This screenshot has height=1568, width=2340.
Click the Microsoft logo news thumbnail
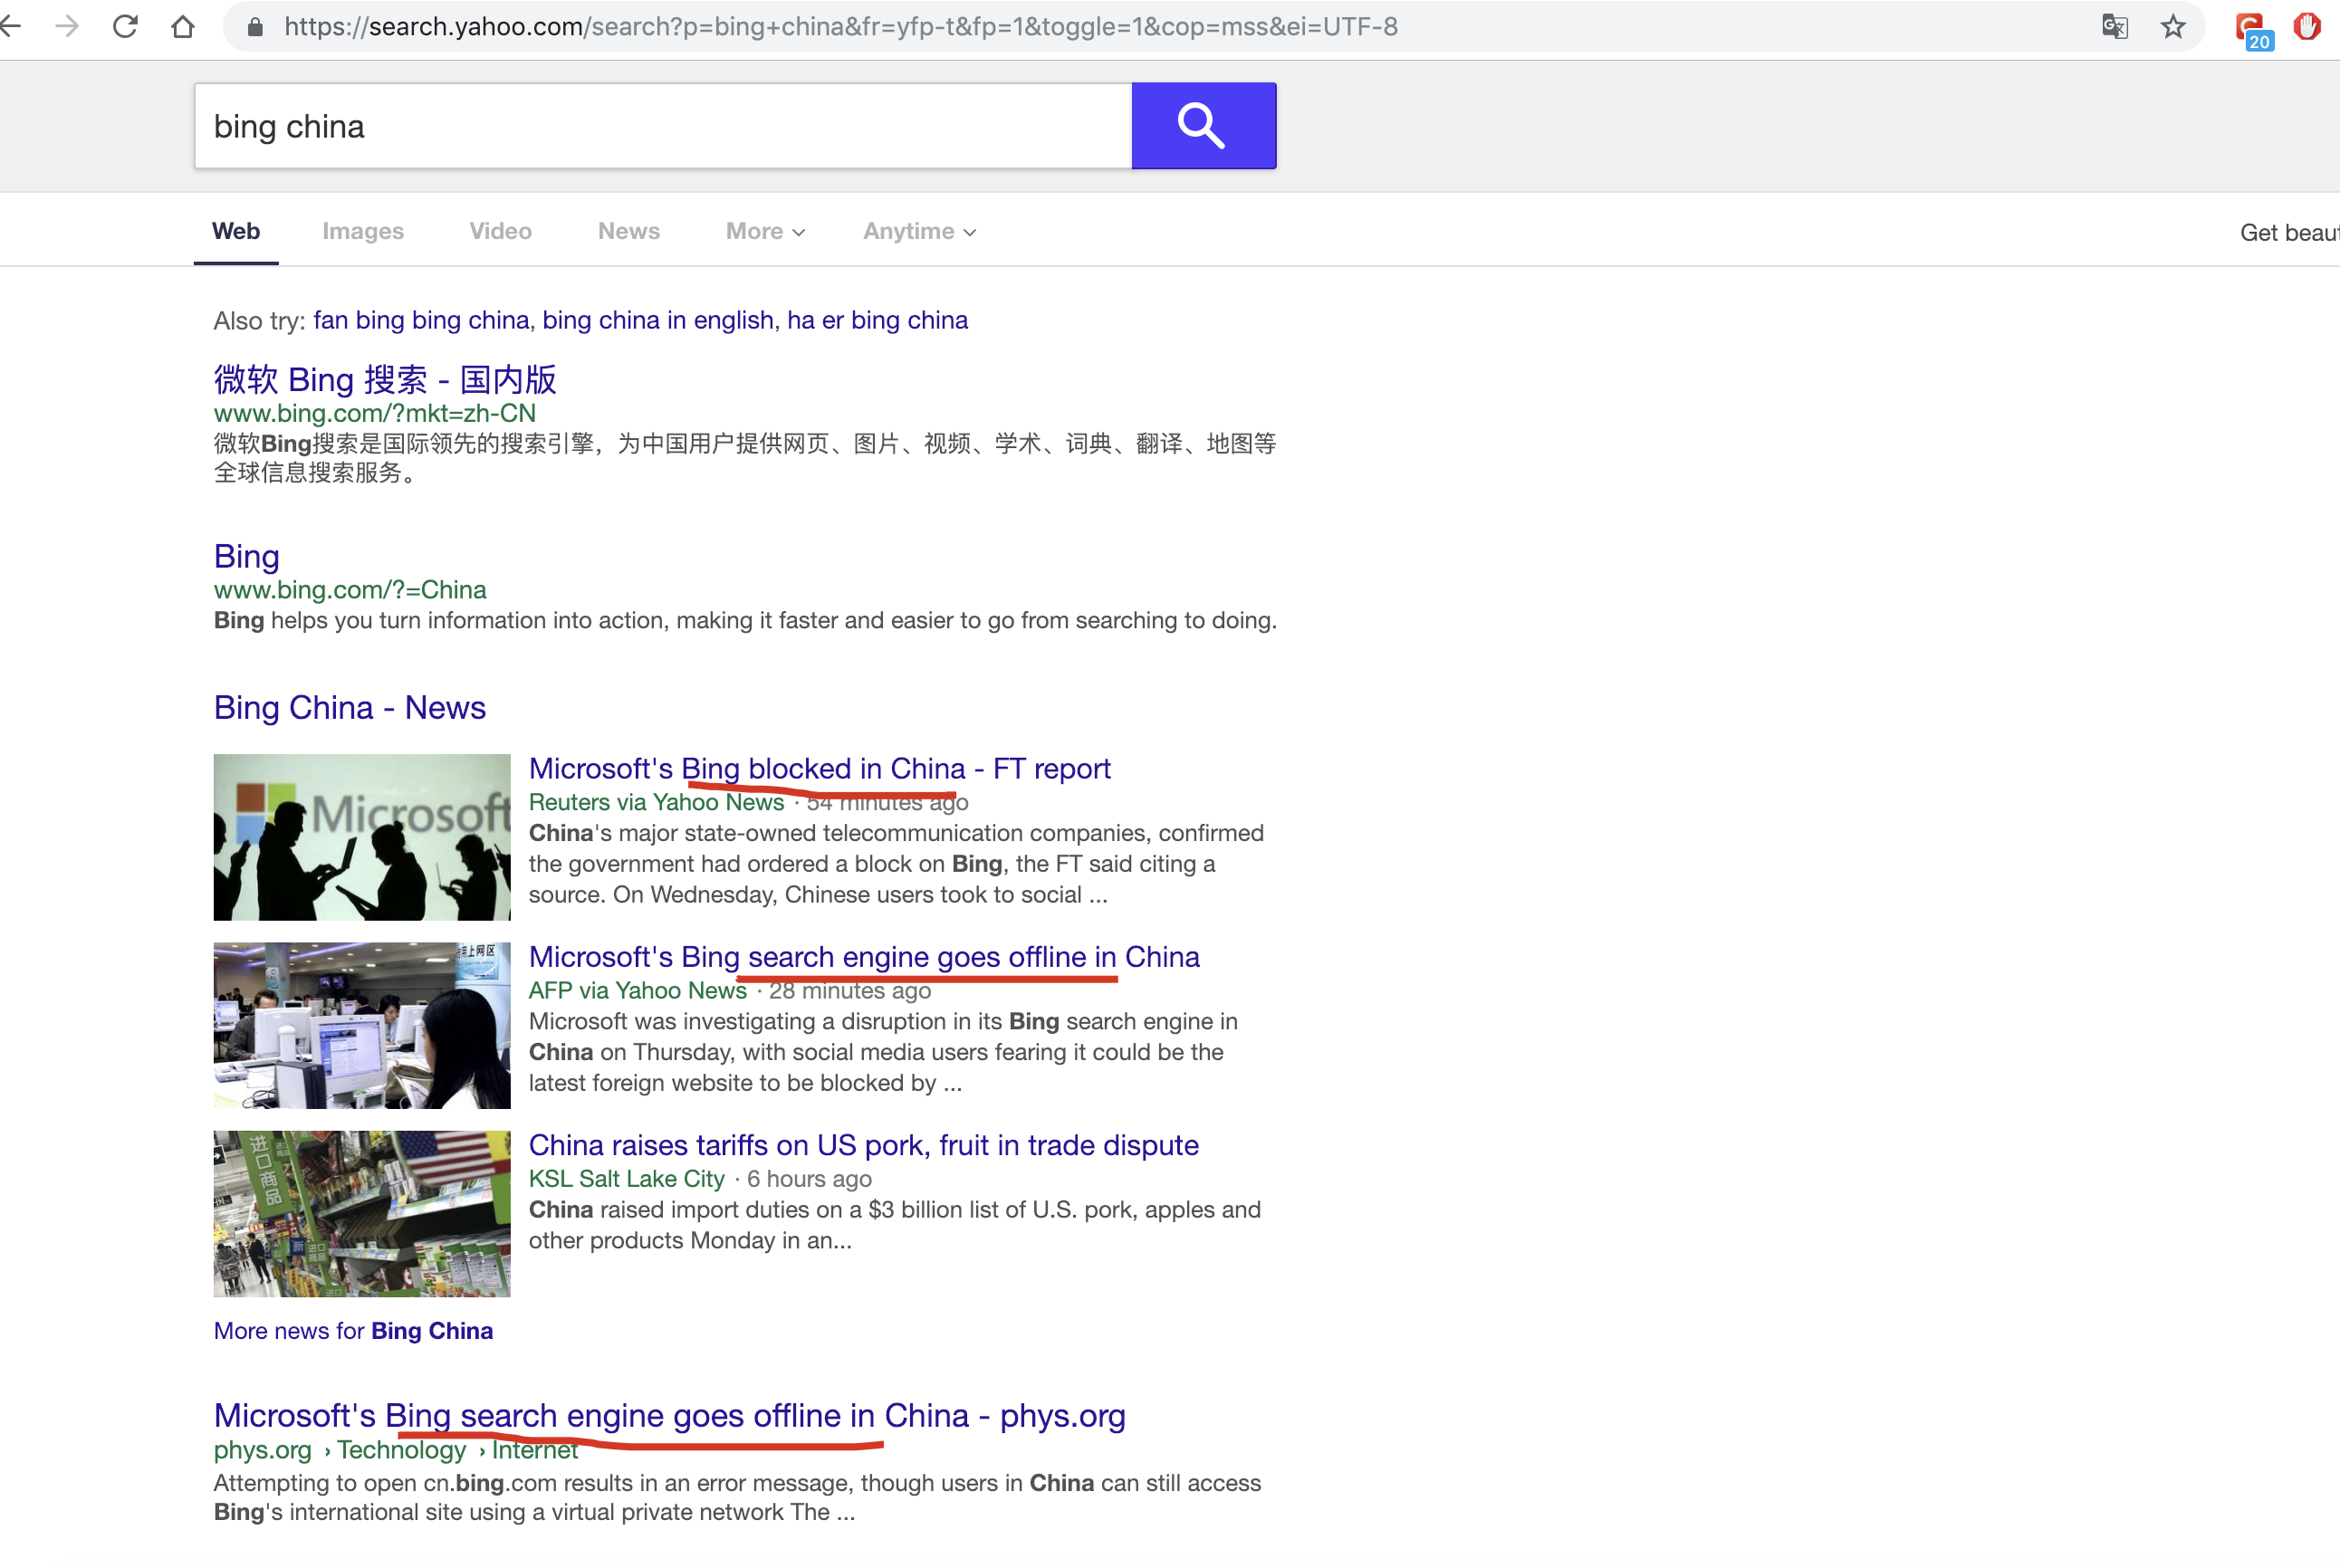[361, 837]
